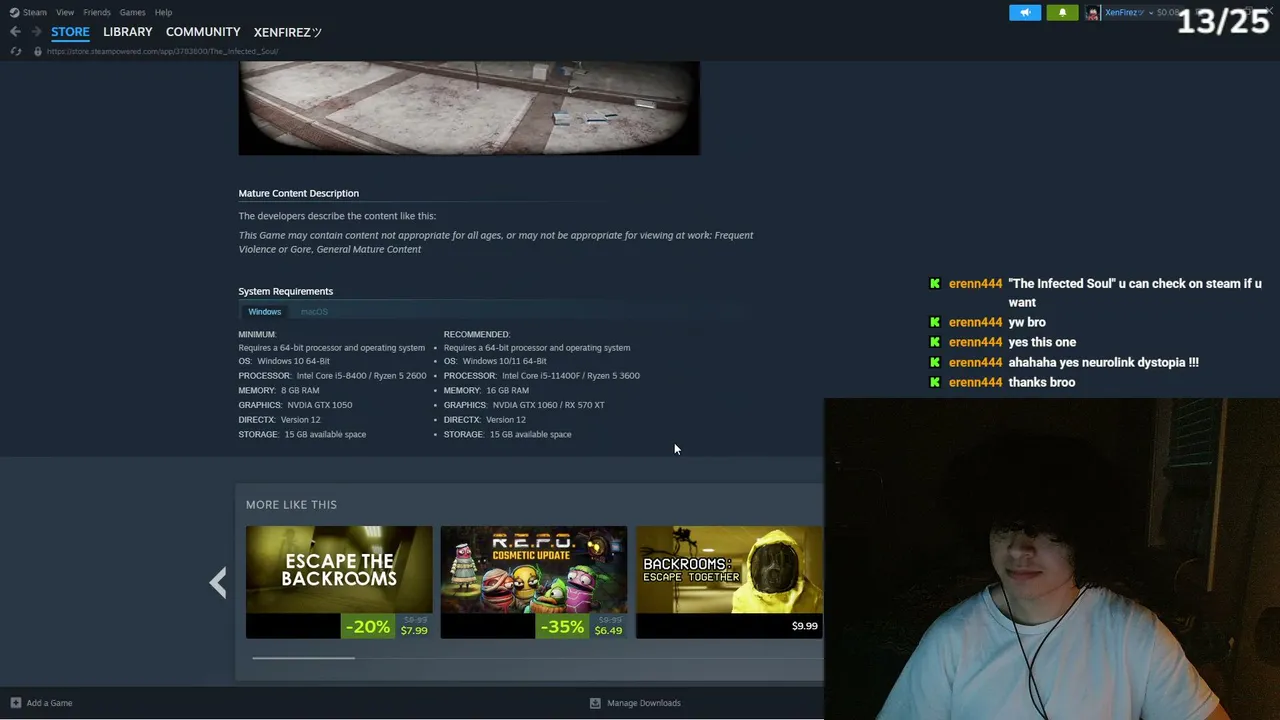The image size is (1280, 720).
Task: Click recommended memory '16 GB RAM'
Action: [508, 391]
